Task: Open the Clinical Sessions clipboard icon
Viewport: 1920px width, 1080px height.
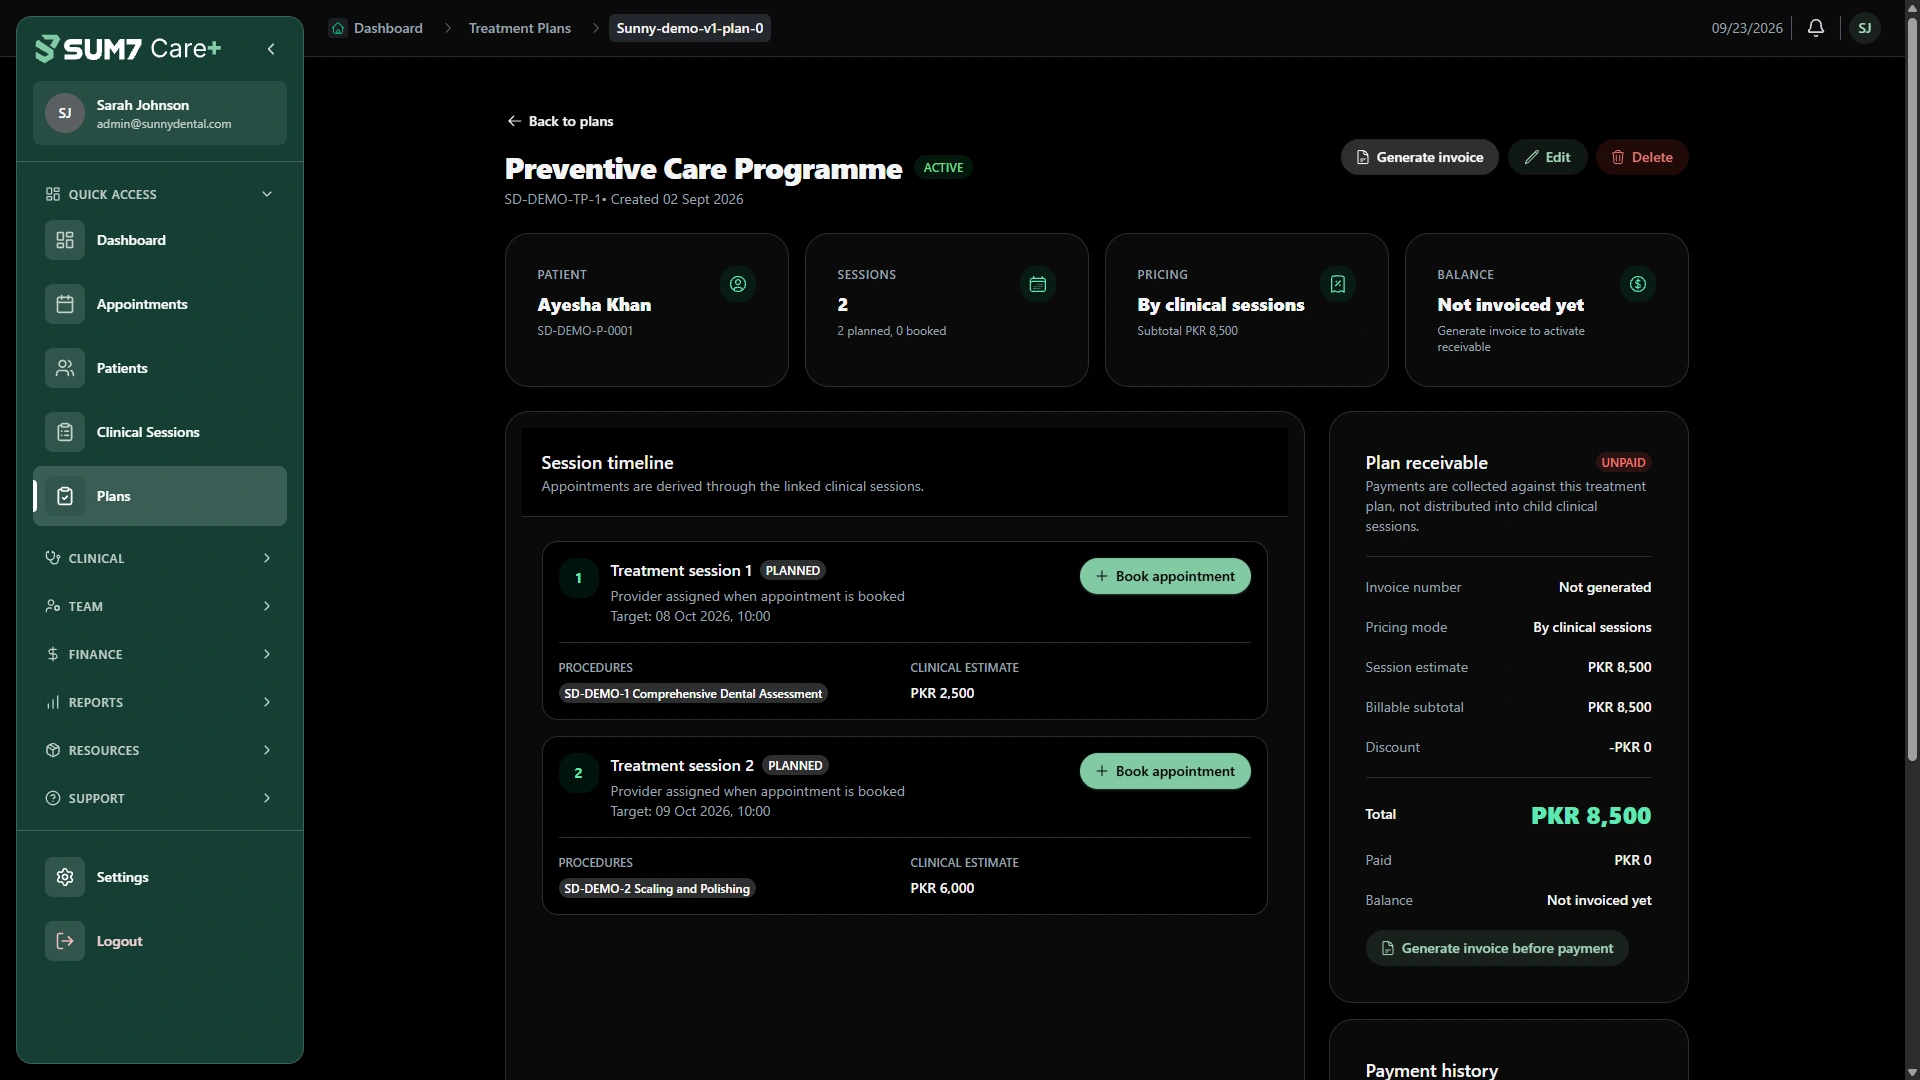Action: coord(65,432)
